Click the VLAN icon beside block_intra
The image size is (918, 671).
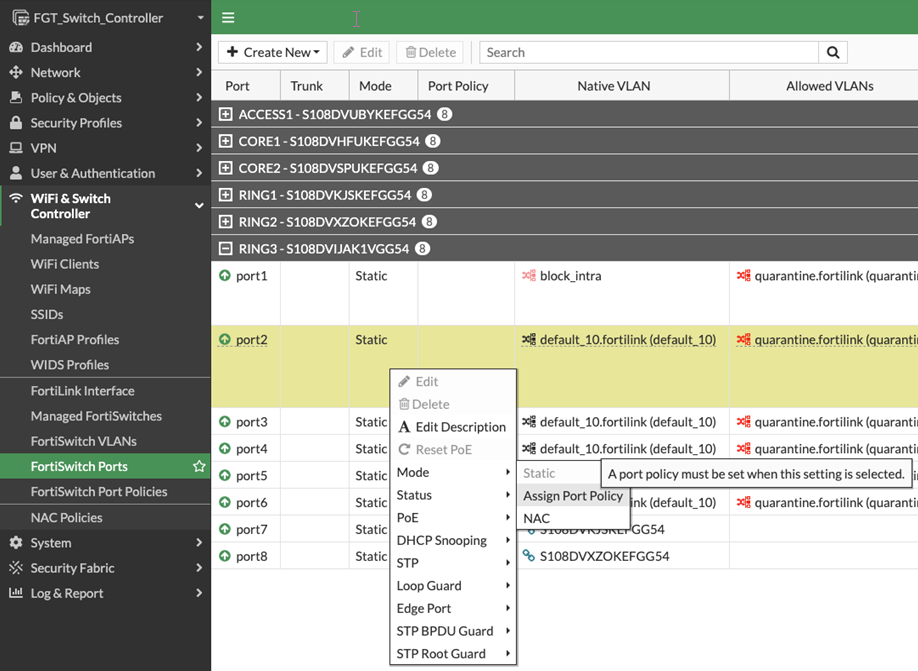click(529, 276)
